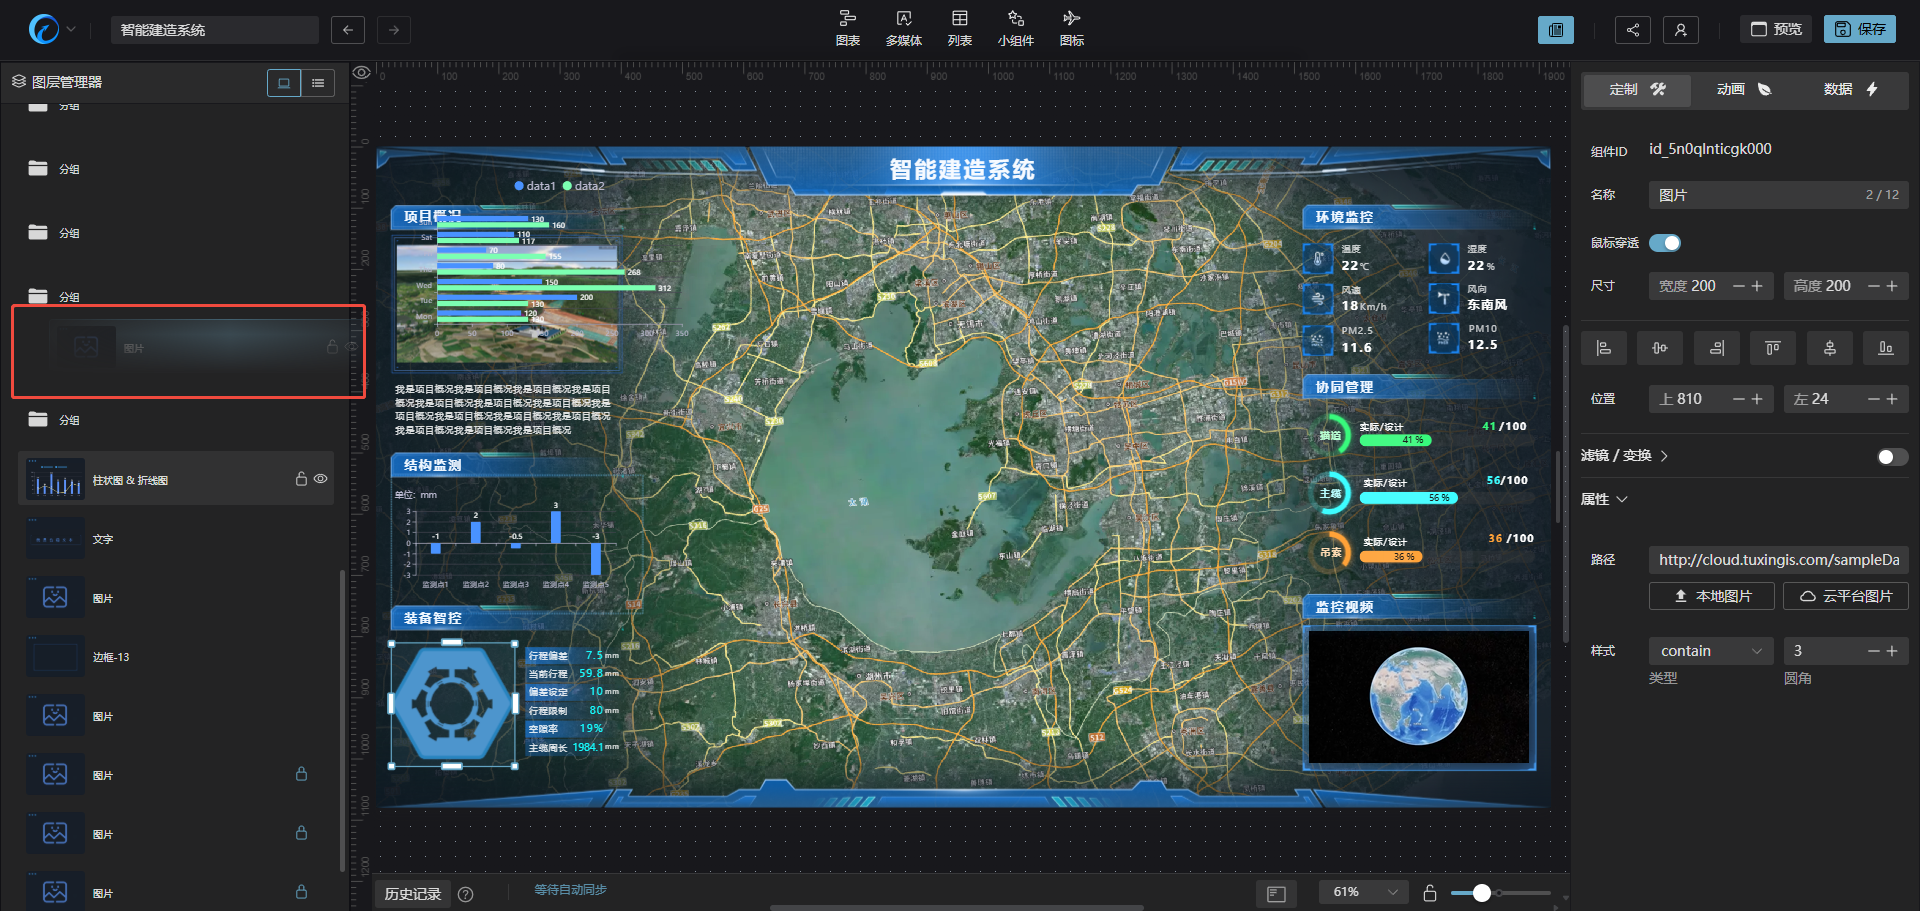Collapse the 属性 section

[x=1604, y=499]
